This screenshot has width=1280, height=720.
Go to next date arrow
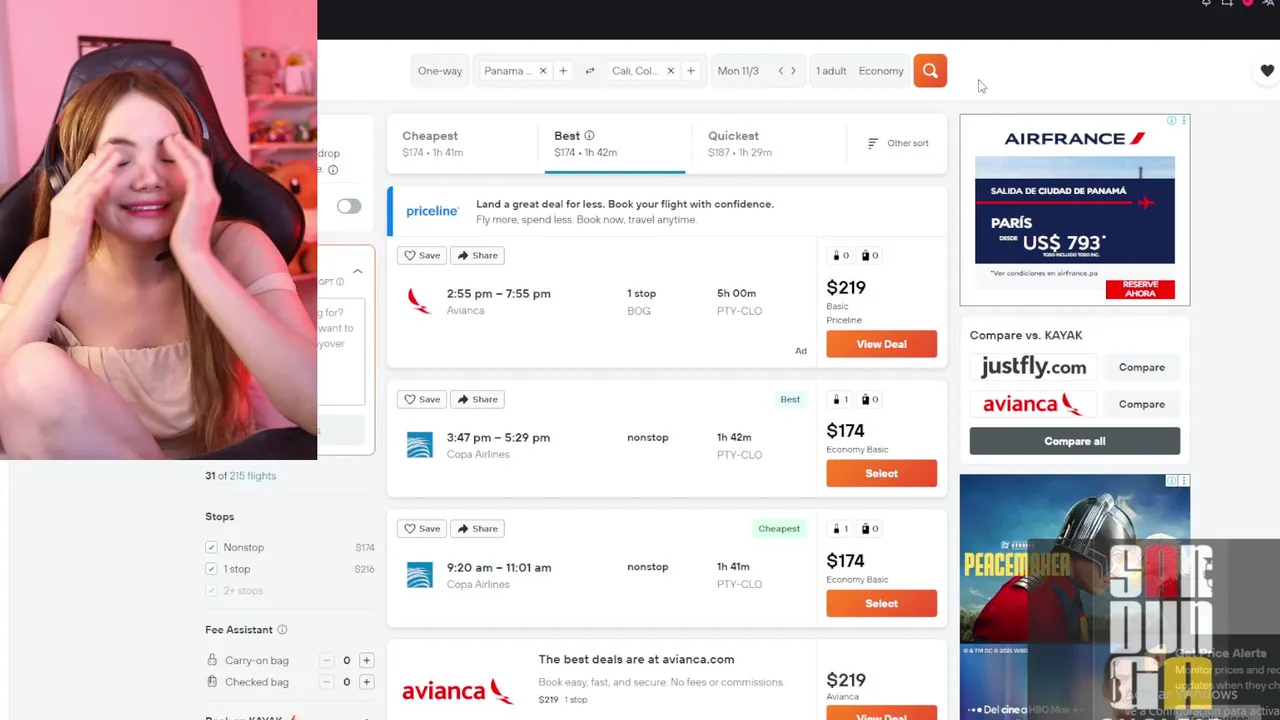[x=794, y=71]
